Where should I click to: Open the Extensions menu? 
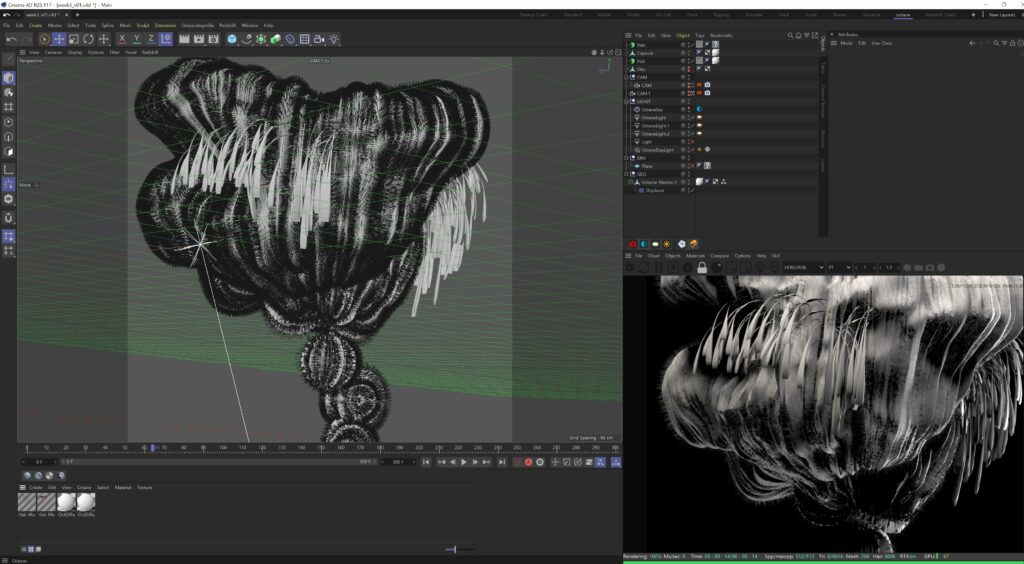[164, 25]
